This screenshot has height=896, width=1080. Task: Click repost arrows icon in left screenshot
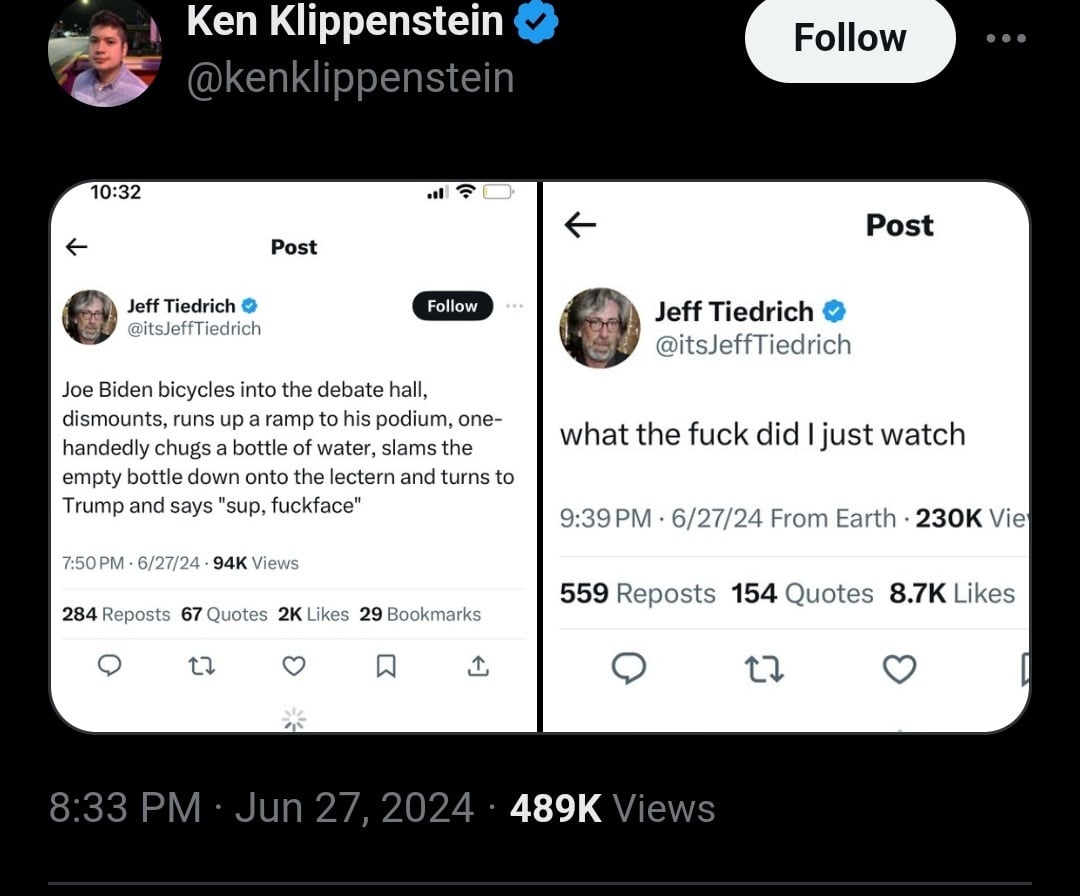202,665
